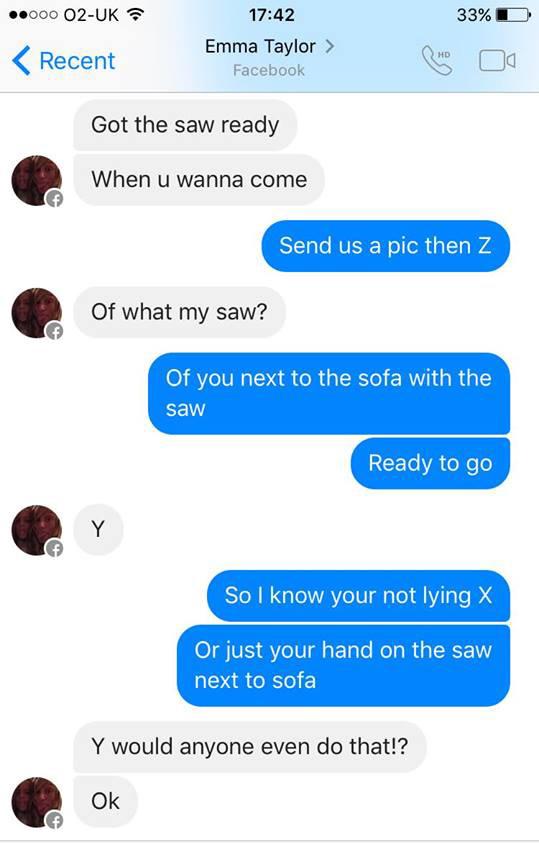Tap the battery indicator in status bar
The width and height of the screenshot is (539, 843).
coord(513,15)
